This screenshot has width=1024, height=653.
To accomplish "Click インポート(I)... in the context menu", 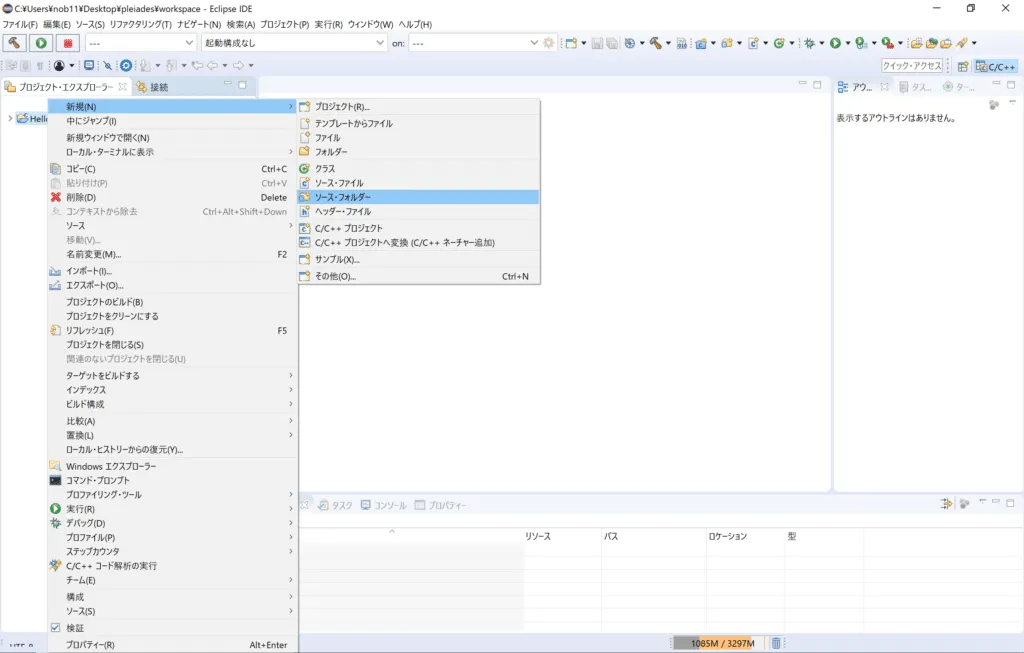I will tap(172, 271).
